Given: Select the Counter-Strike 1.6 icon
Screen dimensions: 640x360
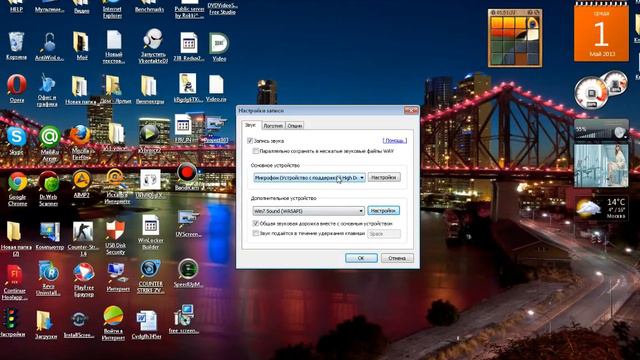Looking at the screenshot, I should (x=83, y=239).
